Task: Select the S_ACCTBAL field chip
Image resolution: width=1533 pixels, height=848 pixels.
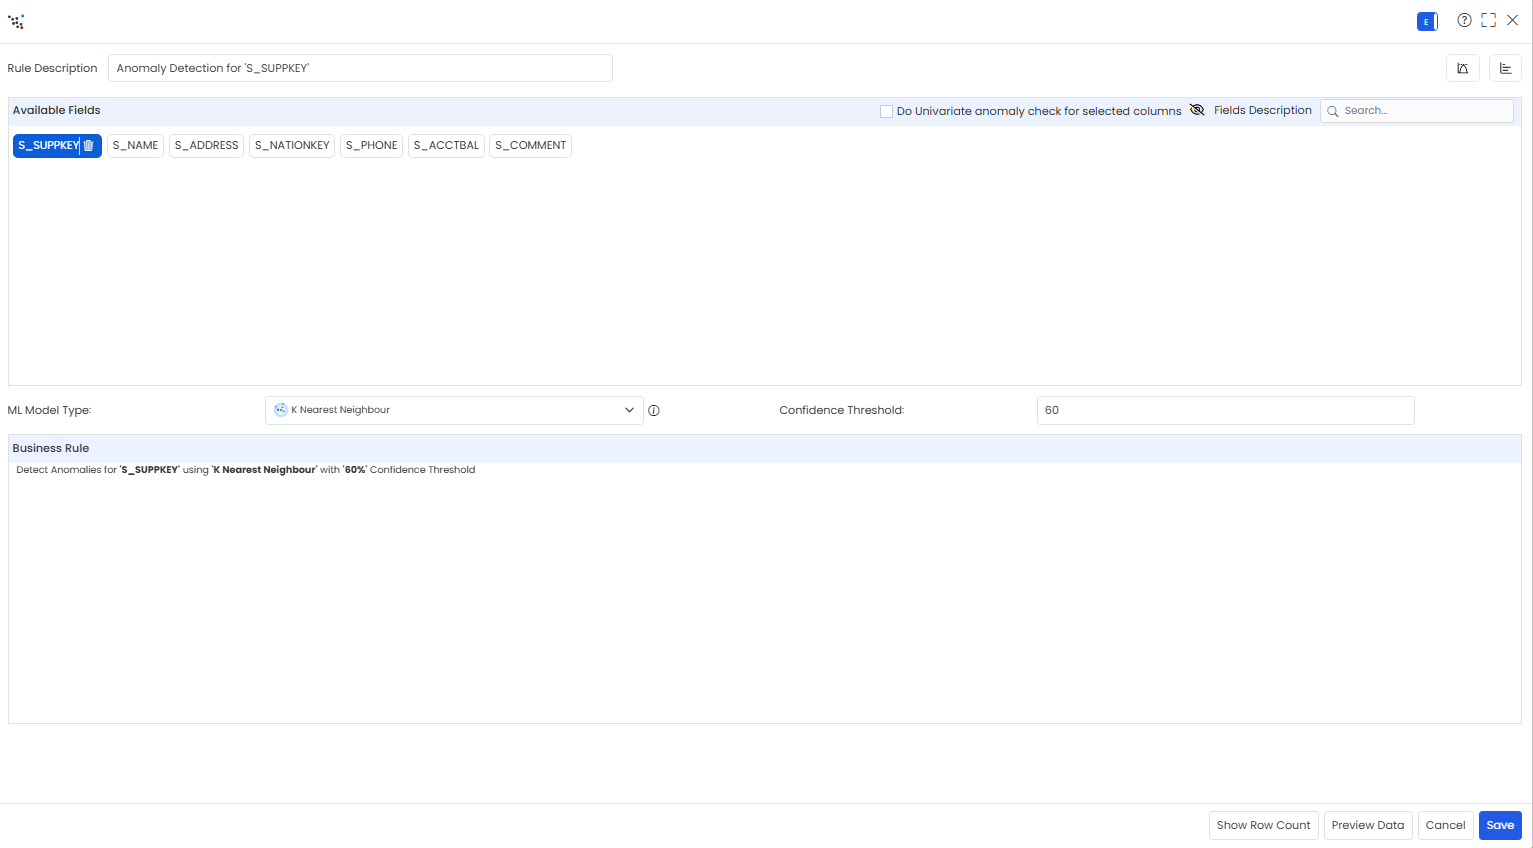Action: (446, 146)
